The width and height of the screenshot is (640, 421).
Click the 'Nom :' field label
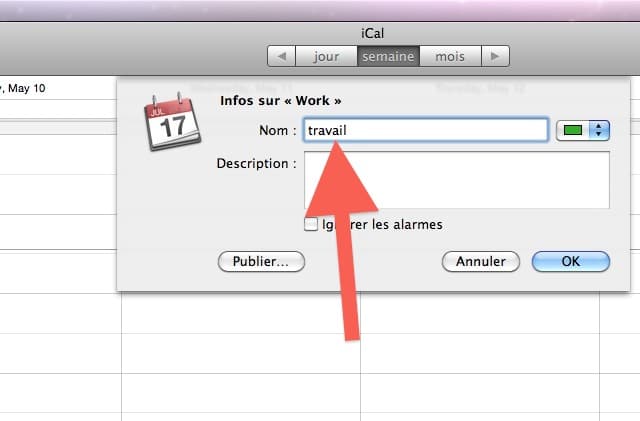tap(278, 130)
